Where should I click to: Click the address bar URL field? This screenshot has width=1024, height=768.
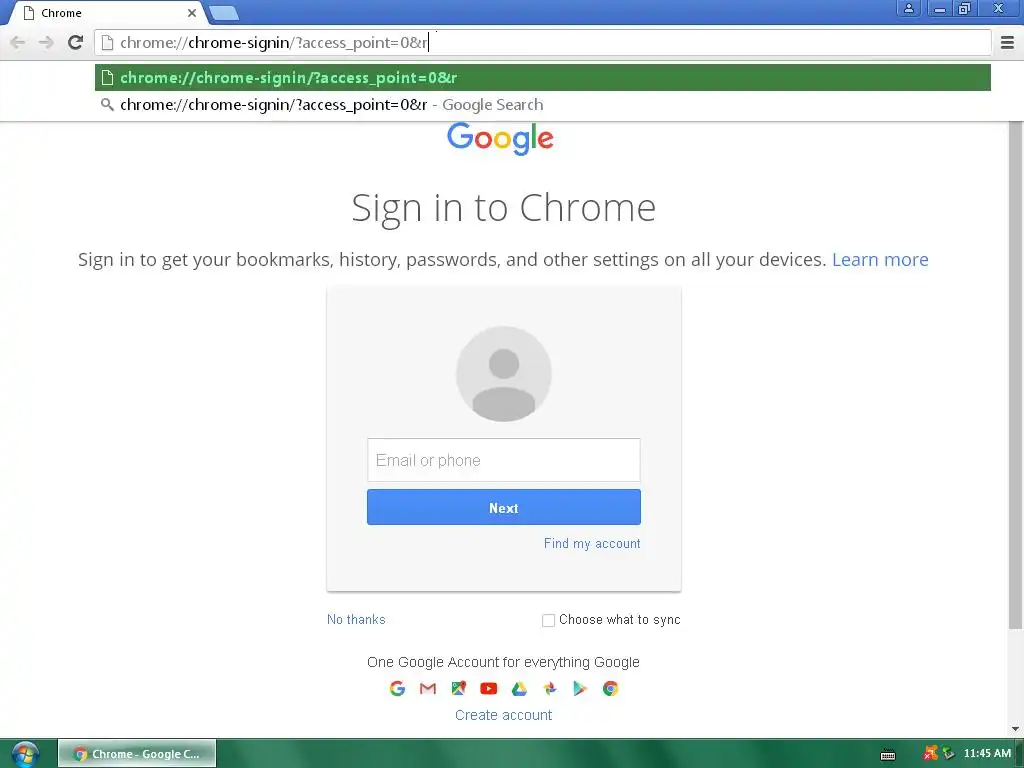543,43
